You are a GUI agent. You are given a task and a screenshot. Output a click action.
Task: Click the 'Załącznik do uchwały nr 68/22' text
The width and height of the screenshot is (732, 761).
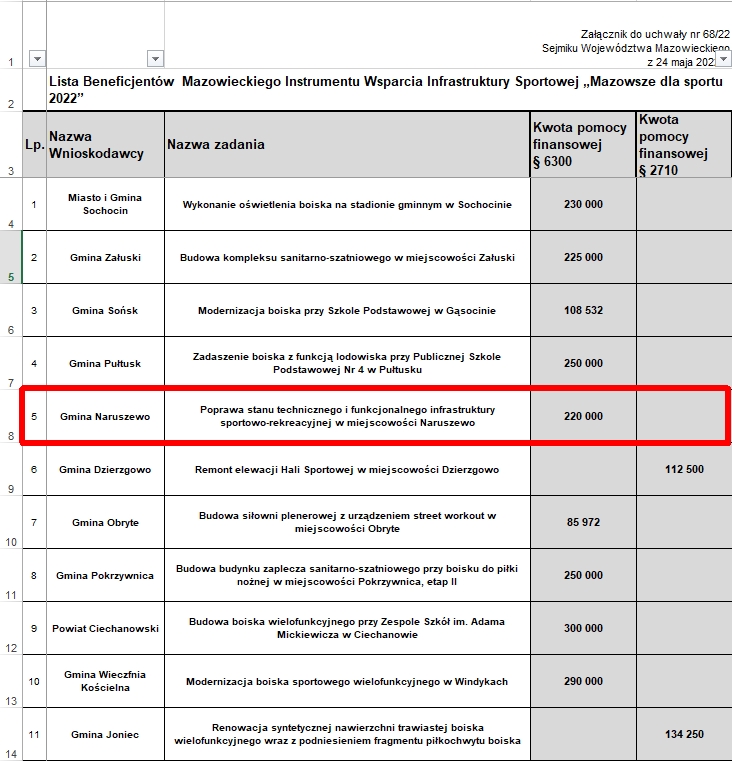point(655,34)
